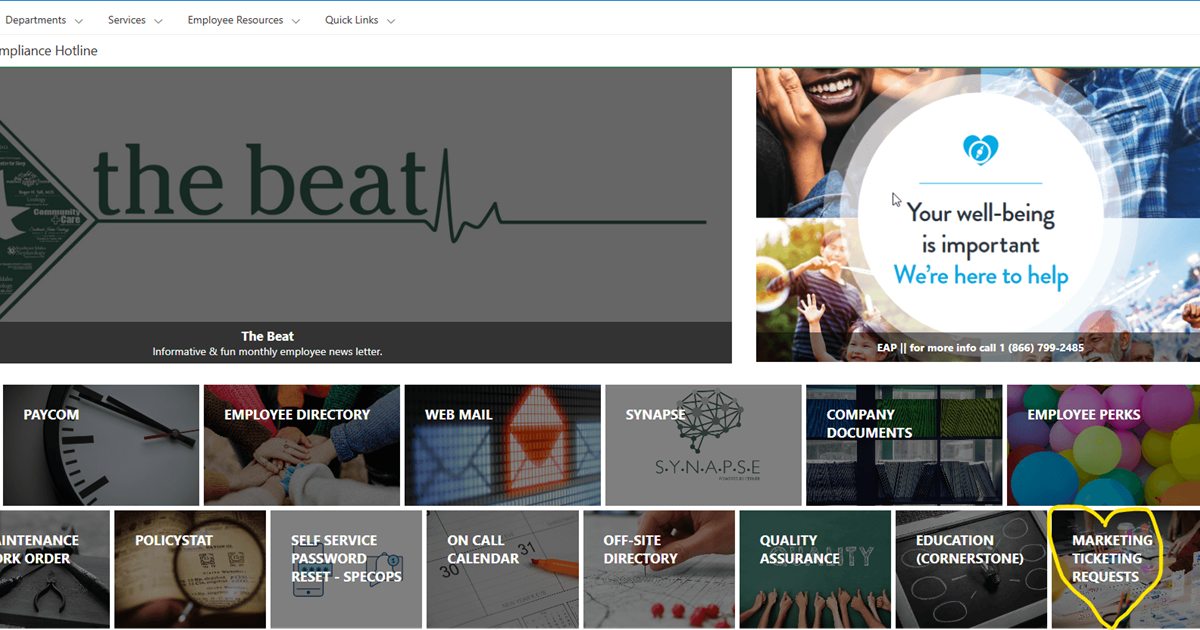
Task: Open the Quality Assurance tile
Action: coord(815,569)
